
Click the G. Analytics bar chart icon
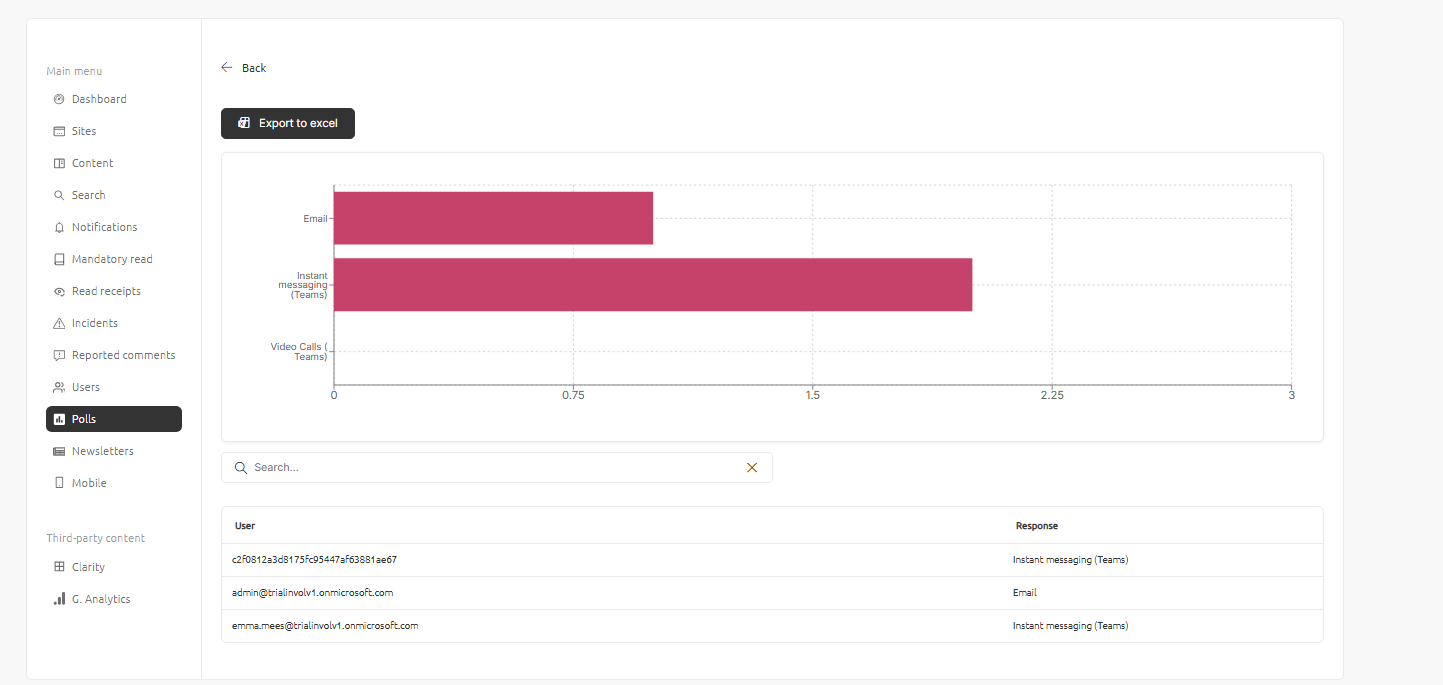coord(59,599)
